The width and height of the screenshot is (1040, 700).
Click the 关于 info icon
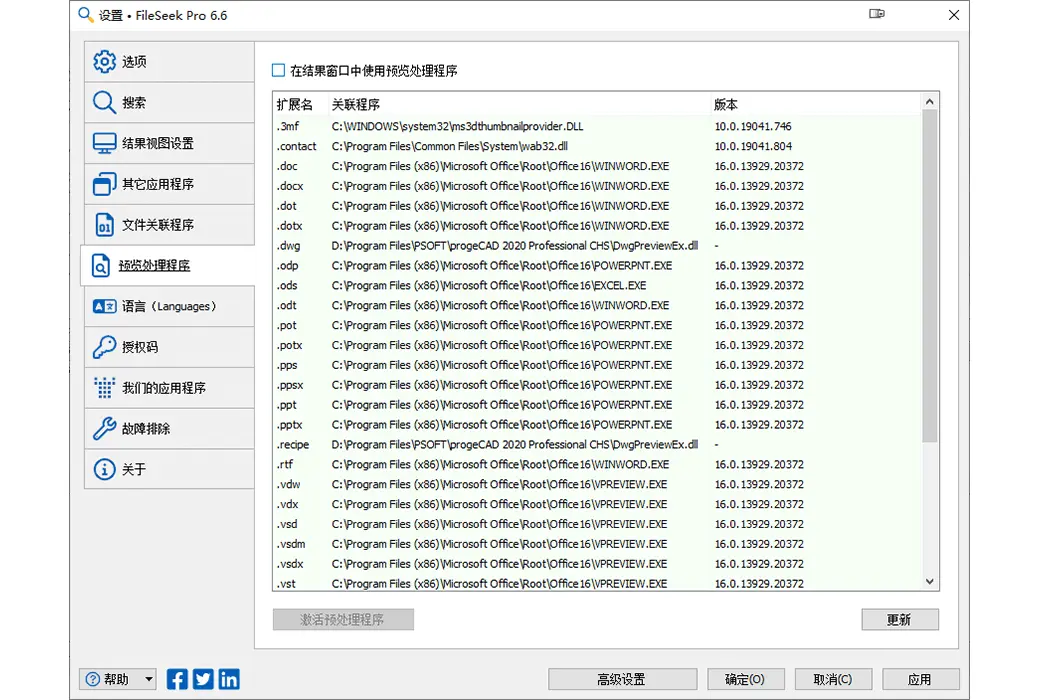tap(104, 469)
